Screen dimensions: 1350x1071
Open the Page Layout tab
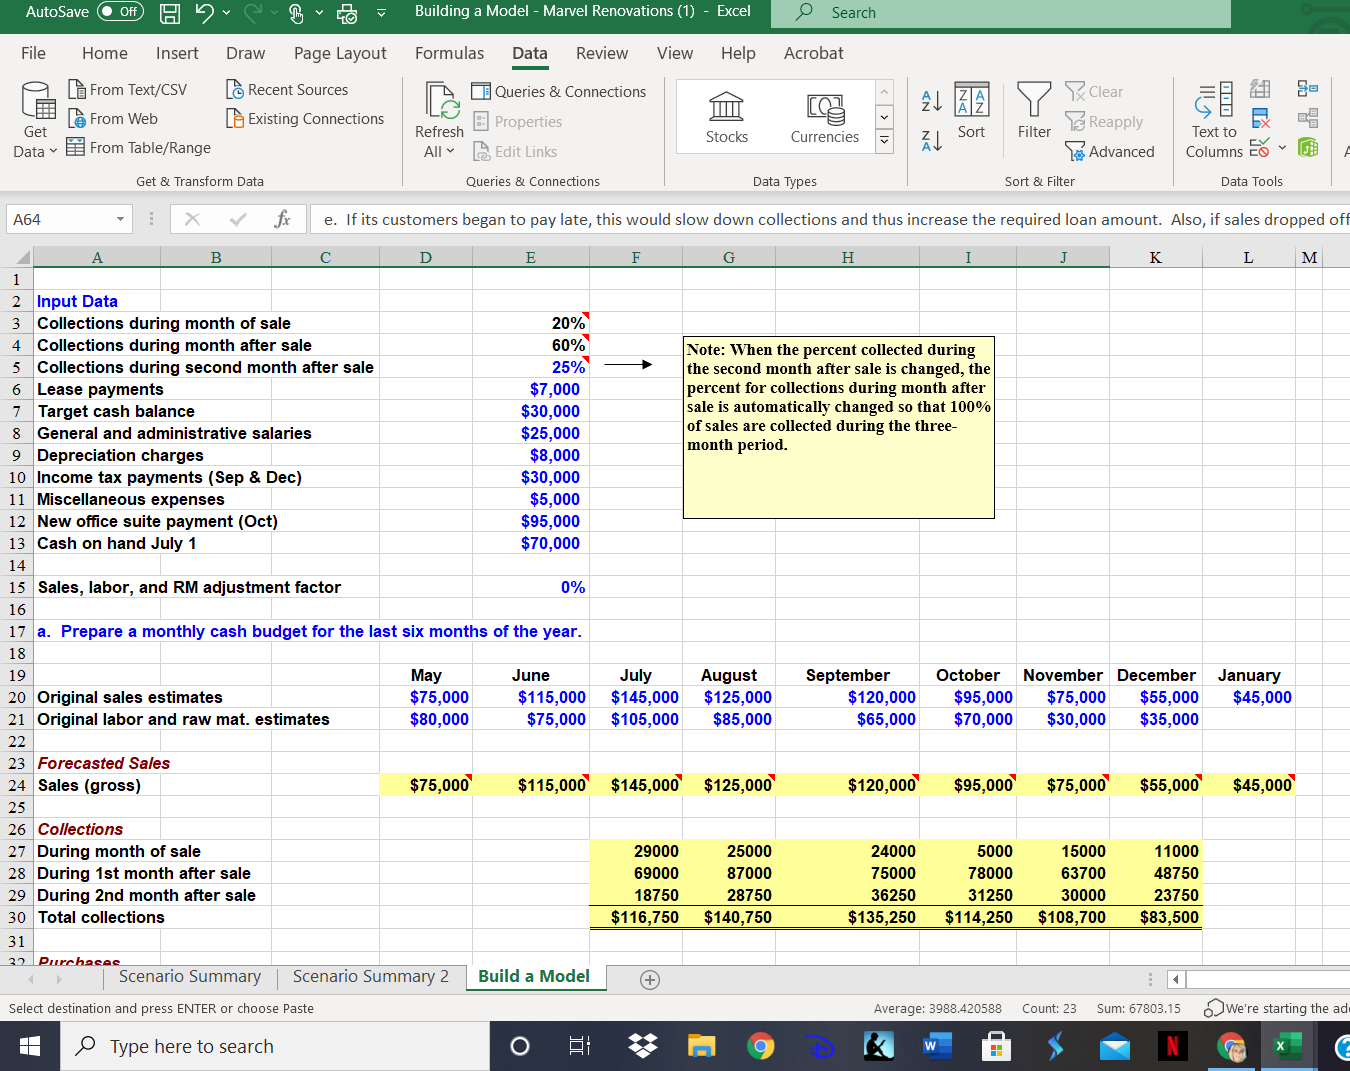coord(340,53)
